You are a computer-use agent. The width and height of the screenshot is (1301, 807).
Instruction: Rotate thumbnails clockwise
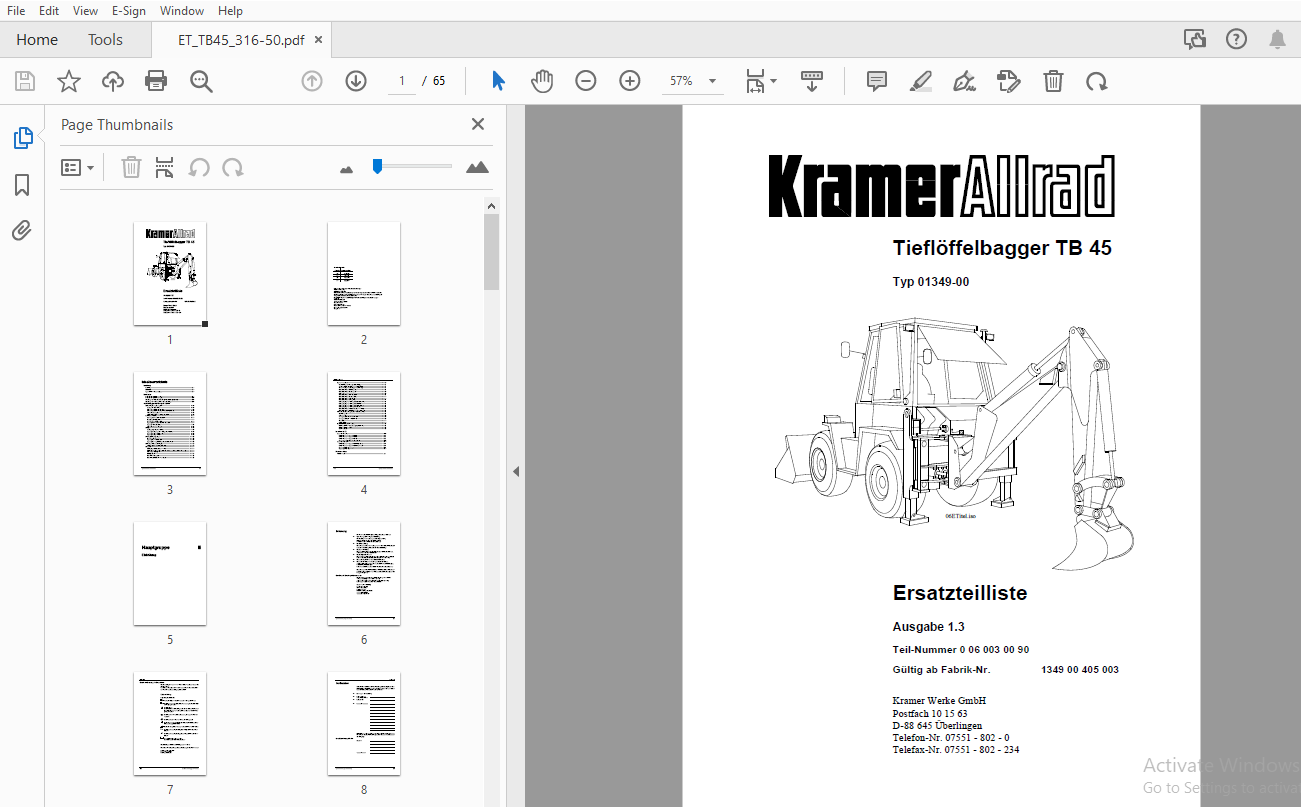tap(233, 167)
